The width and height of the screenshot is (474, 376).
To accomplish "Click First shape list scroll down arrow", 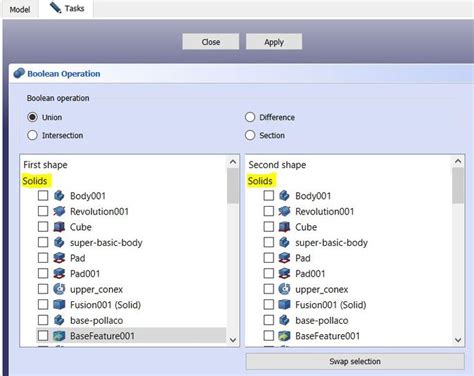I will coord(233,340).
